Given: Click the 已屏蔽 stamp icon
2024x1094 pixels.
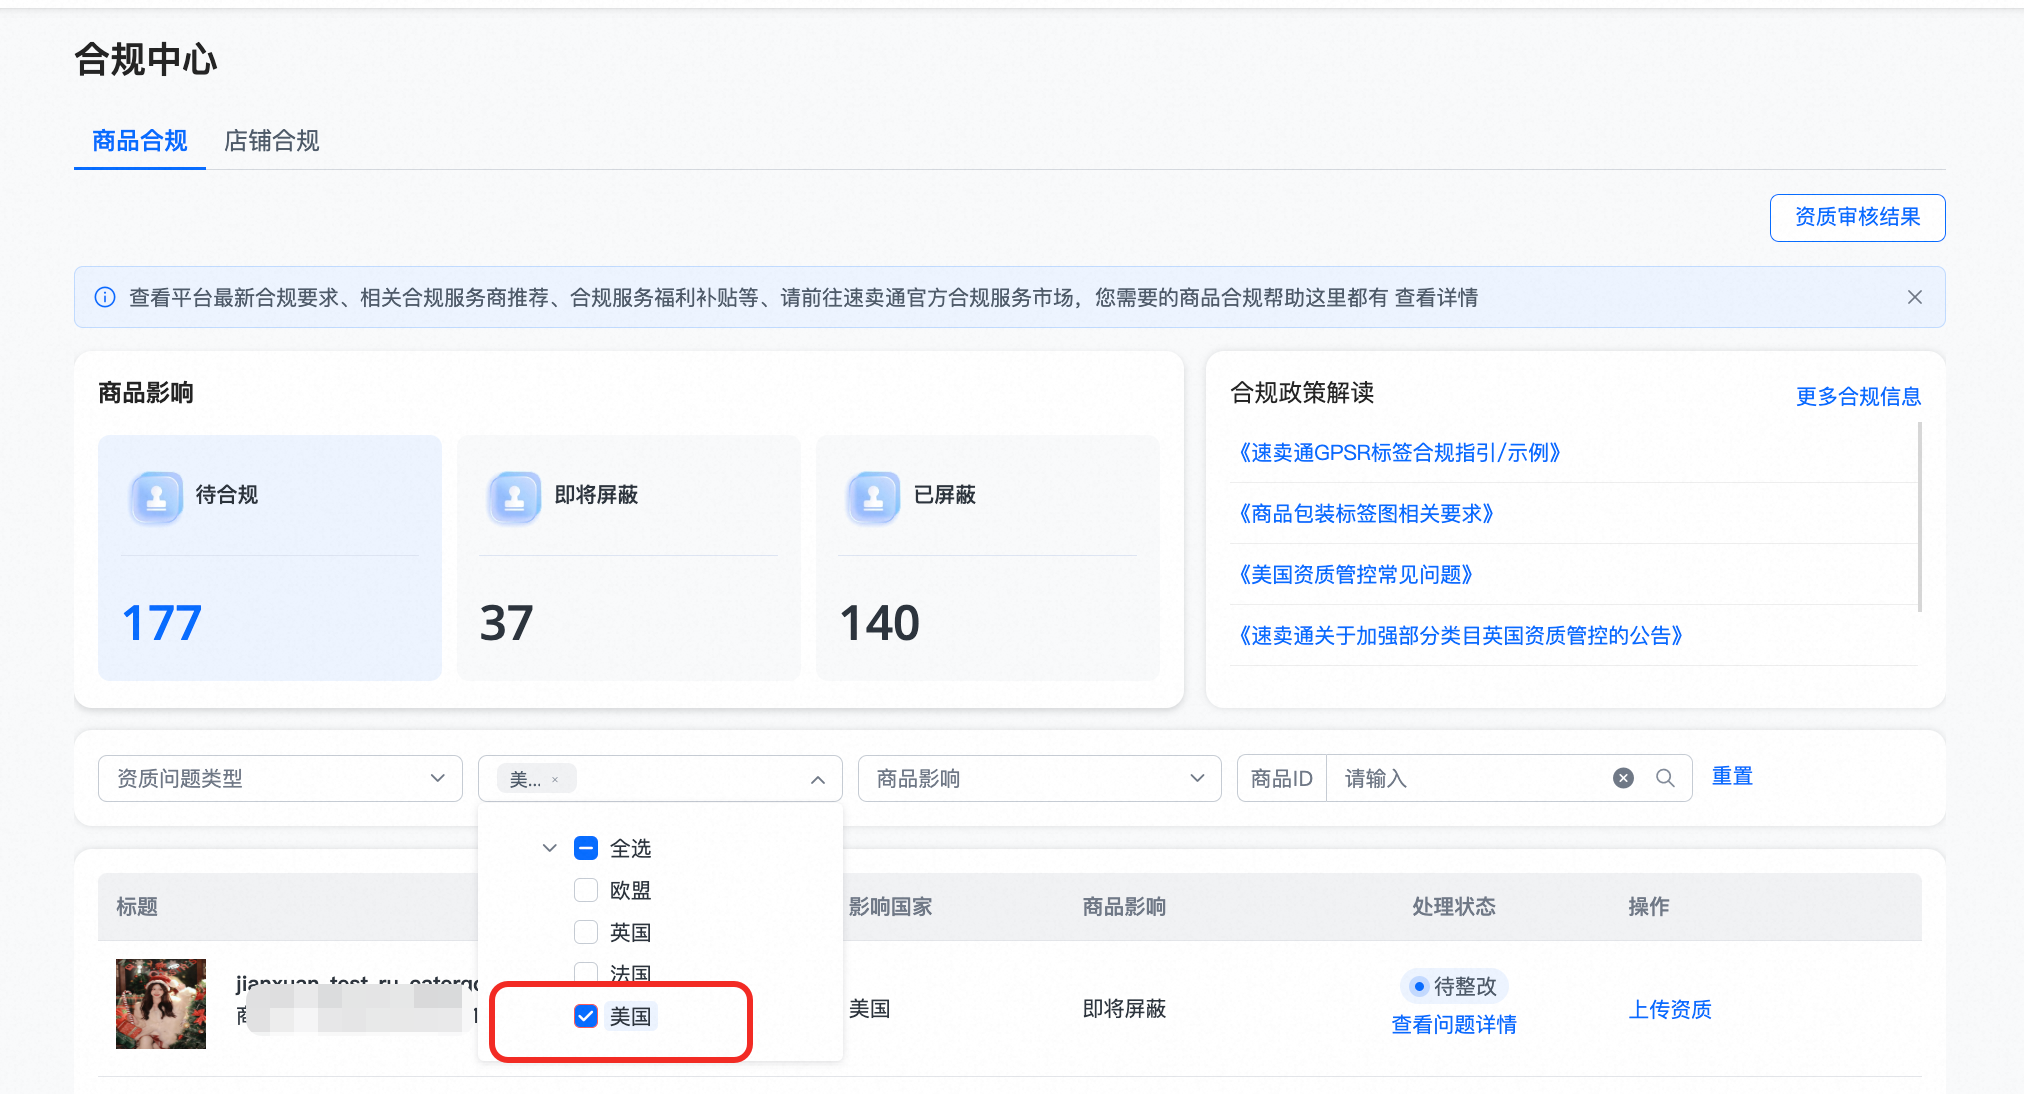Looking at the screenshot, I should pyautogui.click(x=874, y=497).
